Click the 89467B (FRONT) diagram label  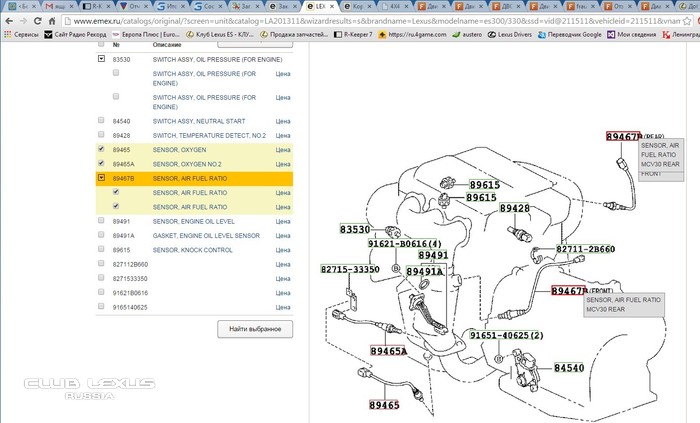coord(568,291)
